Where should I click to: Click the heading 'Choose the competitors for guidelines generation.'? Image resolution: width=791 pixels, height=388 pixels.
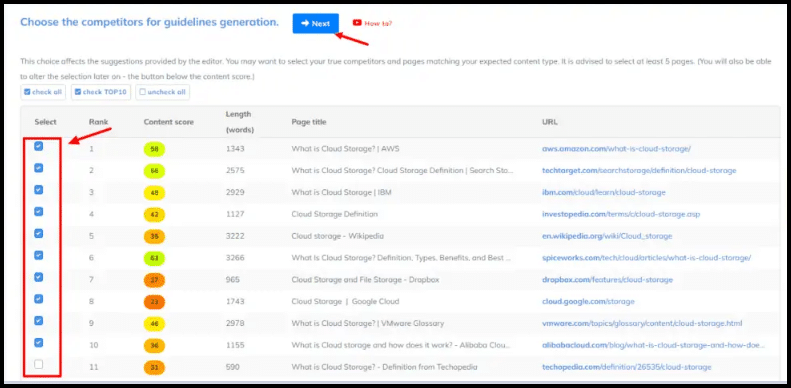coord(149,22)
